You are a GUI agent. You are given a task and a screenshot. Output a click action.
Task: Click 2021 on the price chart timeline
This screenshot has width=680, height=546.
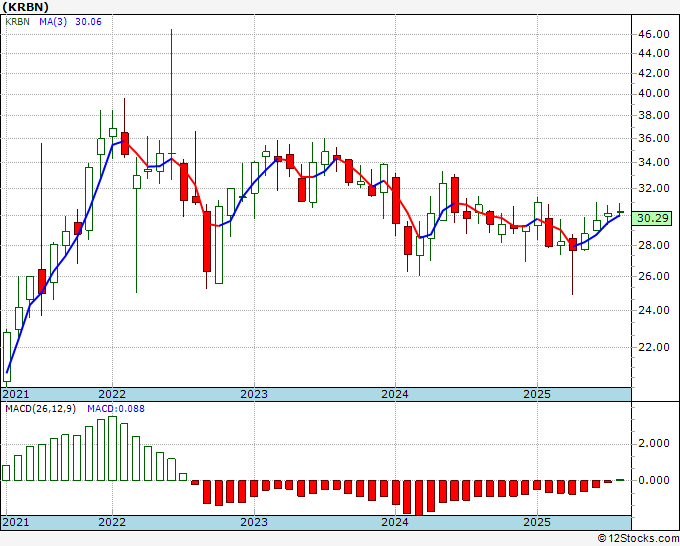[x=16, y=394]
